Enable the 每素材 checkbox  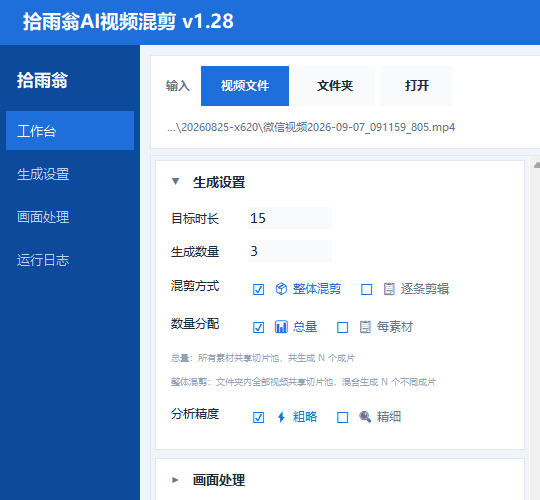tap(342, 327)
